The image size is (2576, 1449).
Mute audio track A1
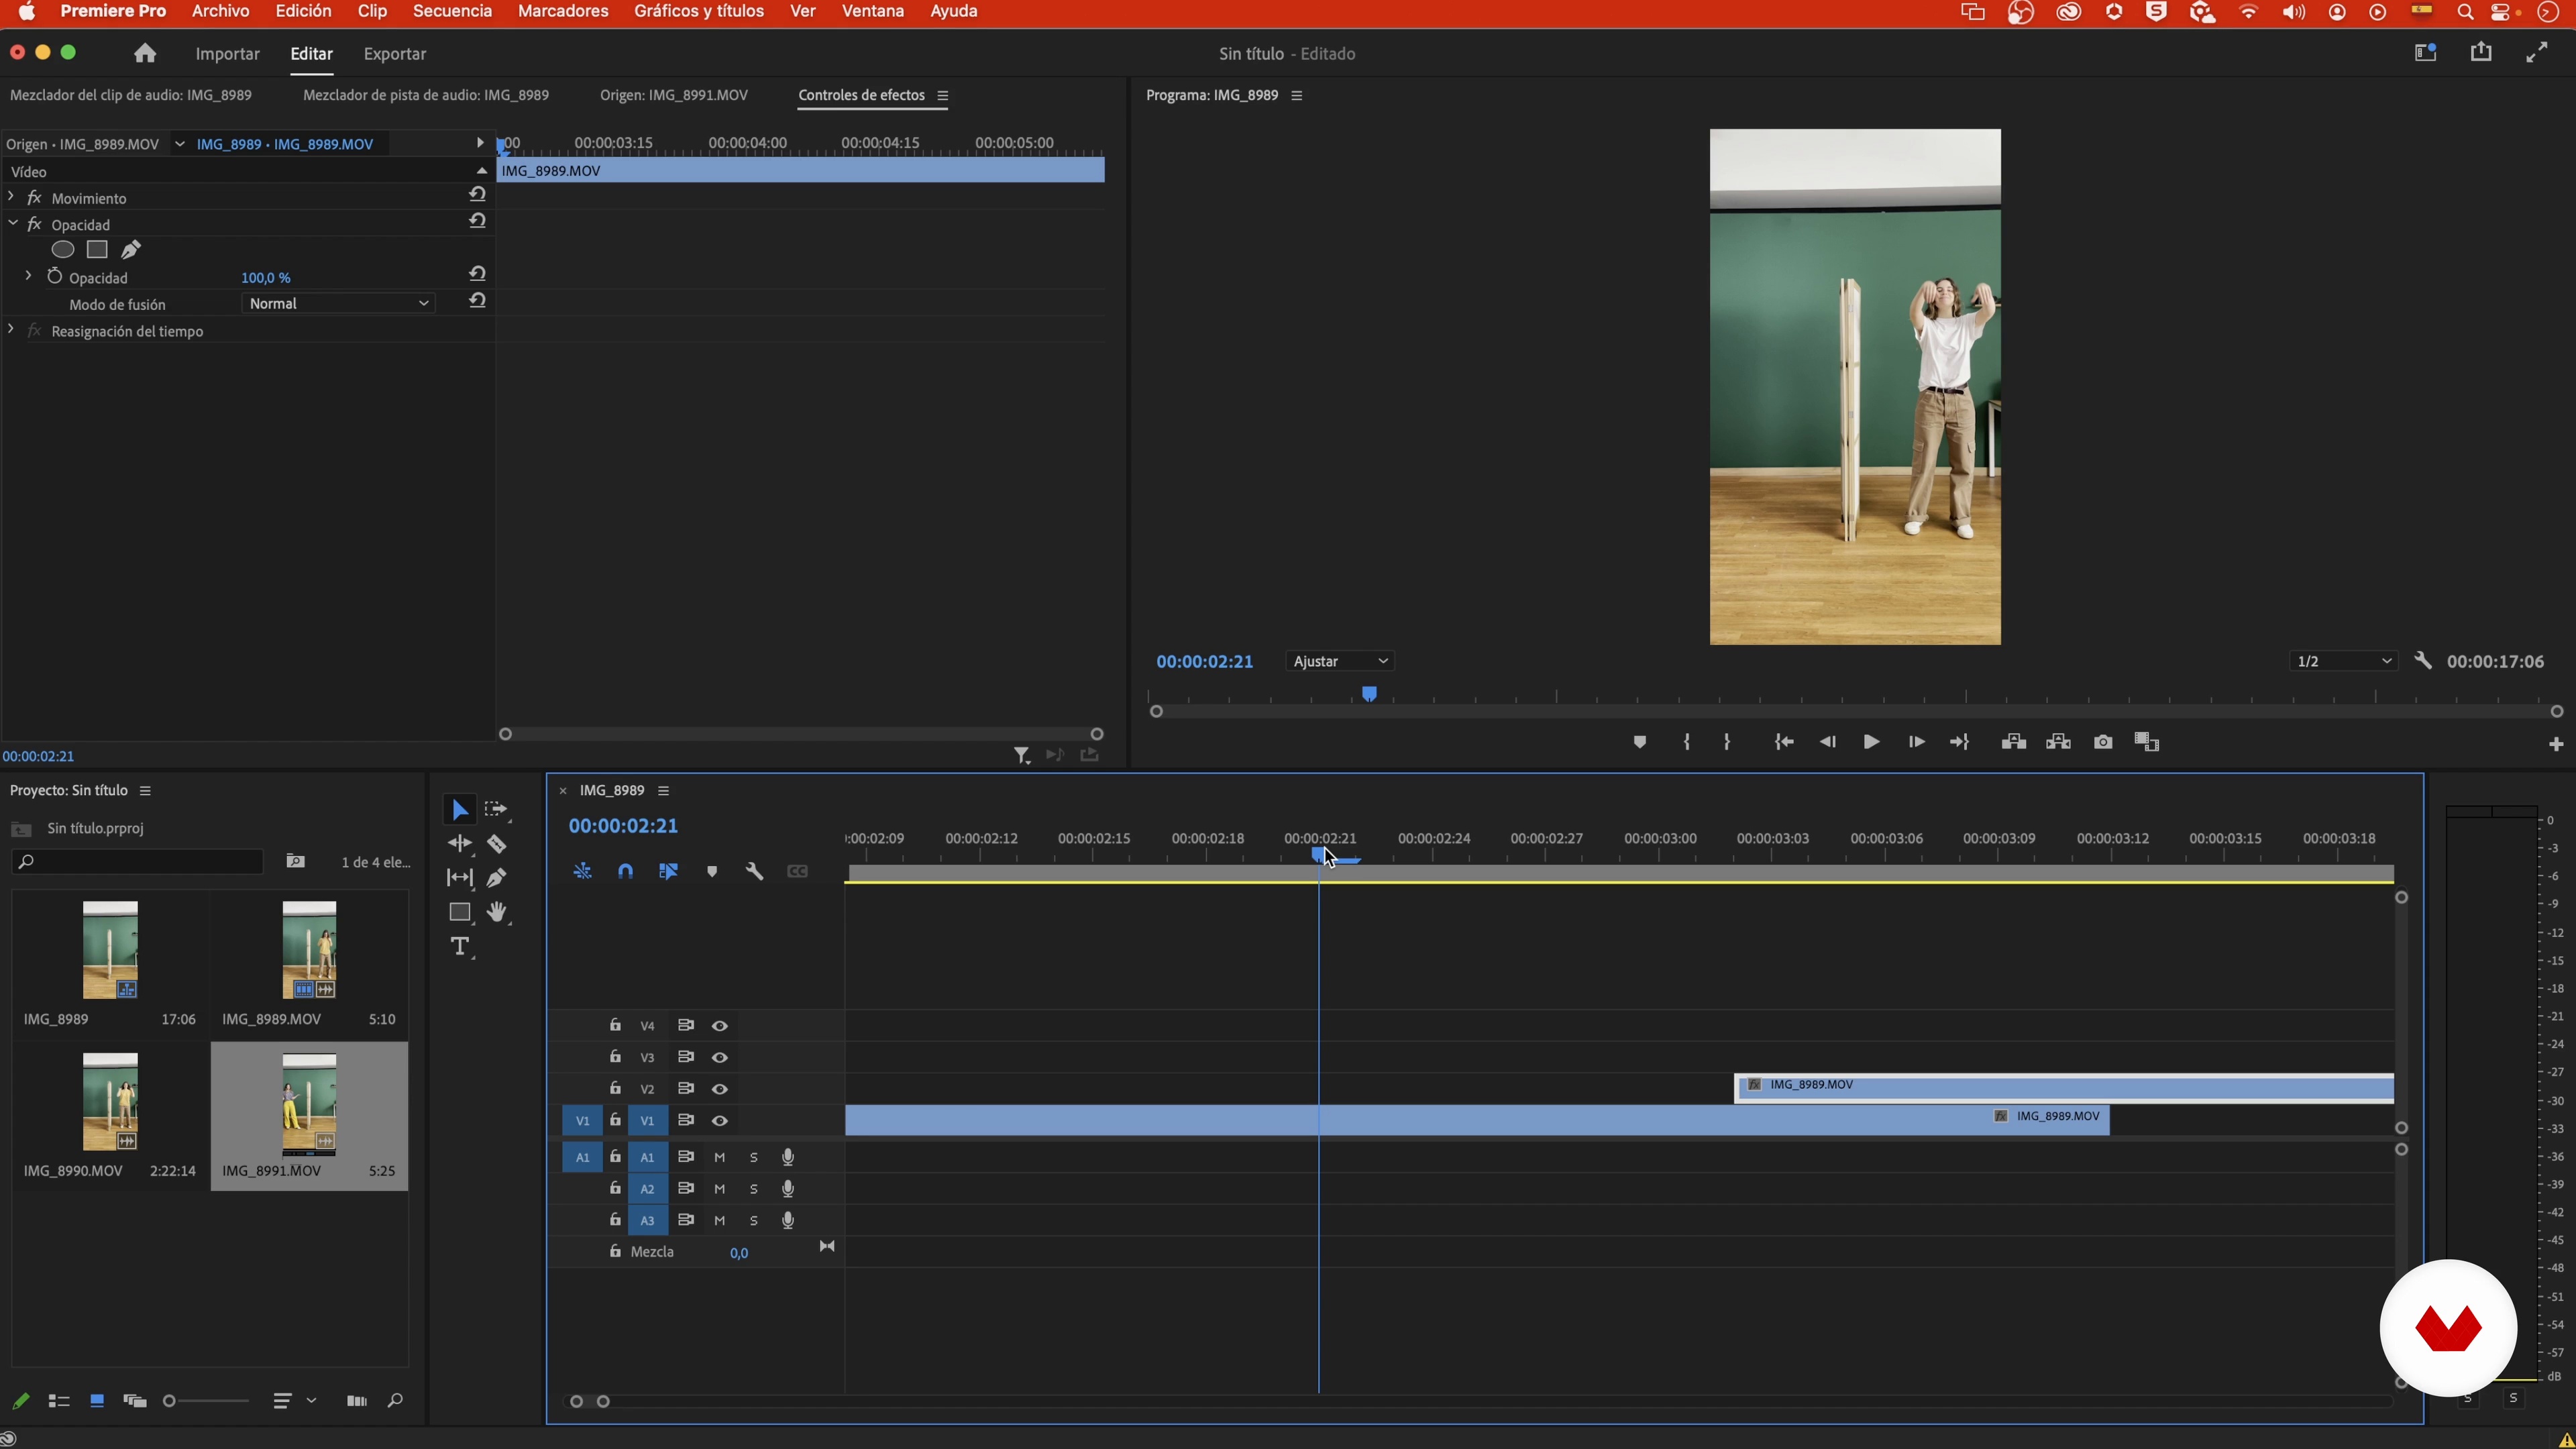(719, 1157)
